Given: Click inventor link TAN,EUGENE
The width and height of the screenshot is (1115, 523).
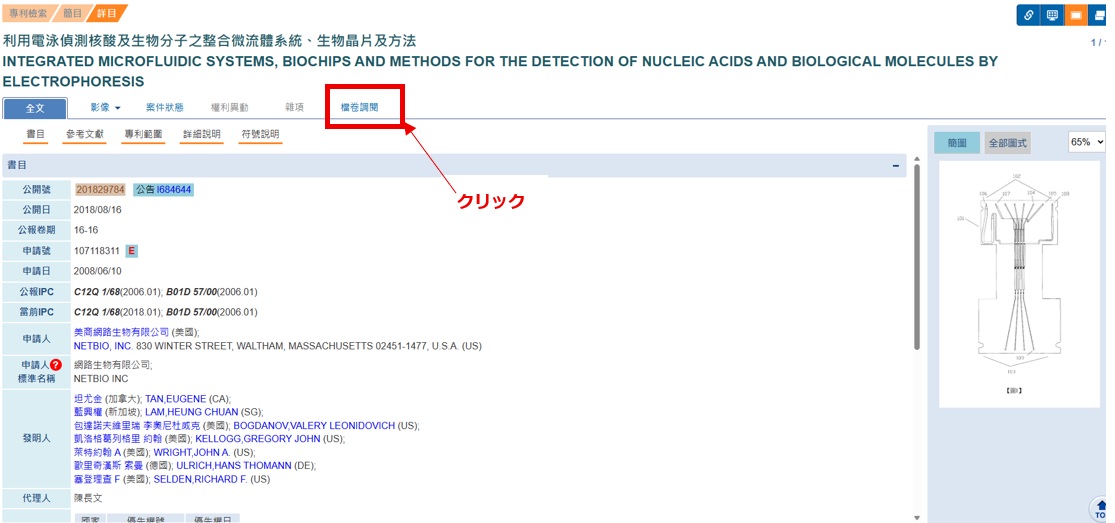Looking at the screenshot, I should (175, 399).
